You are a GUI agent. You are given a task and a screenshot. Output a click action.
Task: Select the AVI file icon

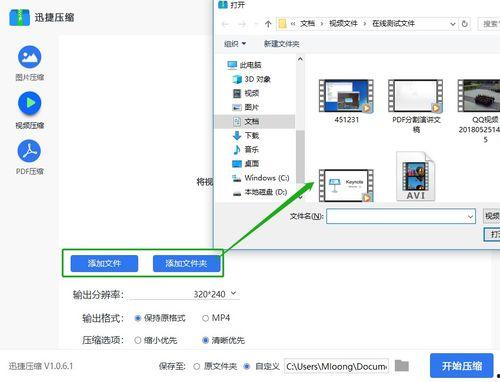[x=416, y=176]
